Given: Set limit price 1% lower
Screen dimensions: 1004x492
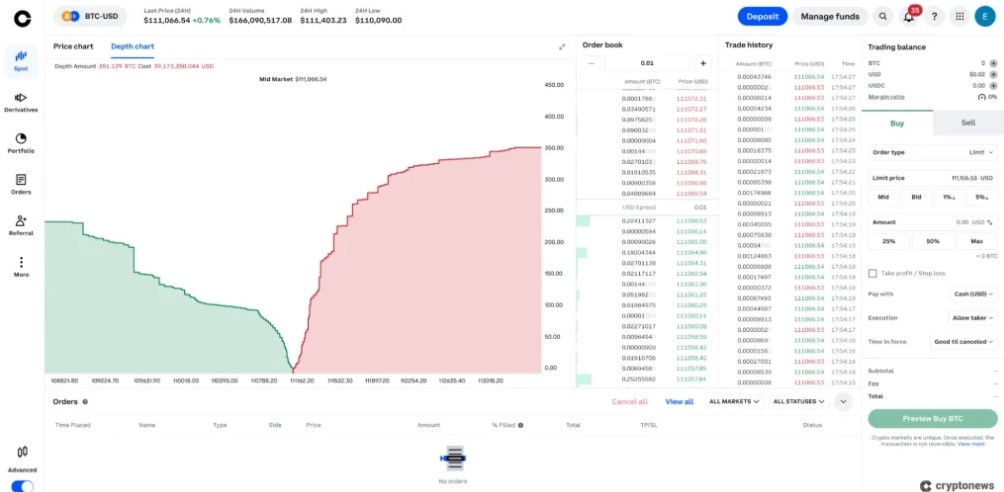Looking at the screenshot, I should click(949, 197).
